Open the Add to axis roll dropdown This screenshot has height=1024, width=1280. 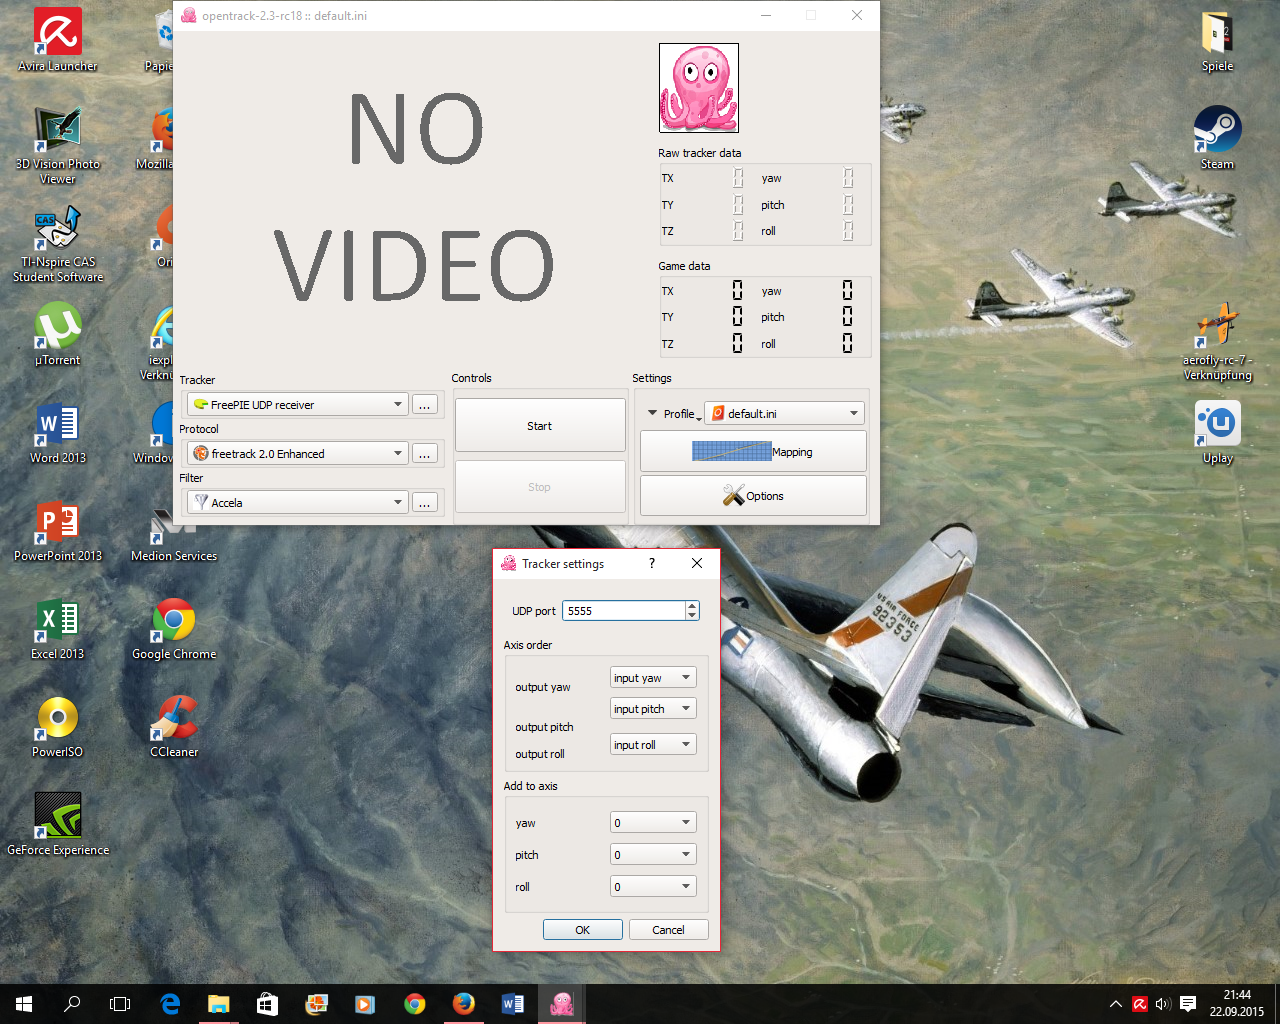tap(653, 887)
